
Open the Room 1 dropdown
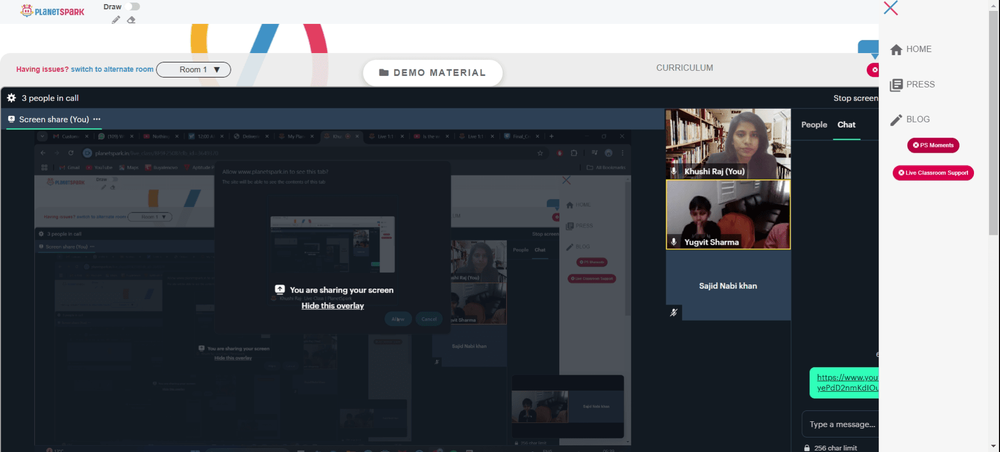(193, 69)
